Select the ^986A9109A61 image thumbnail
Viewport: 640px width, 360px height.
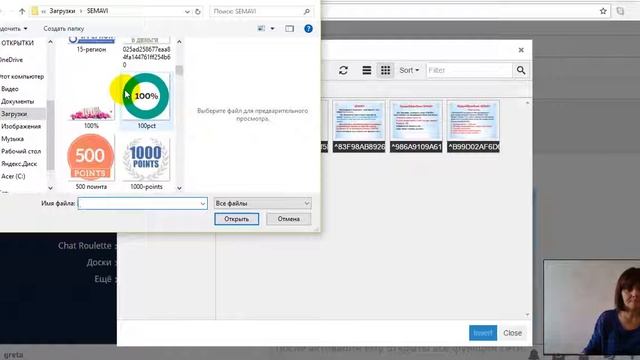coord(416,126)
